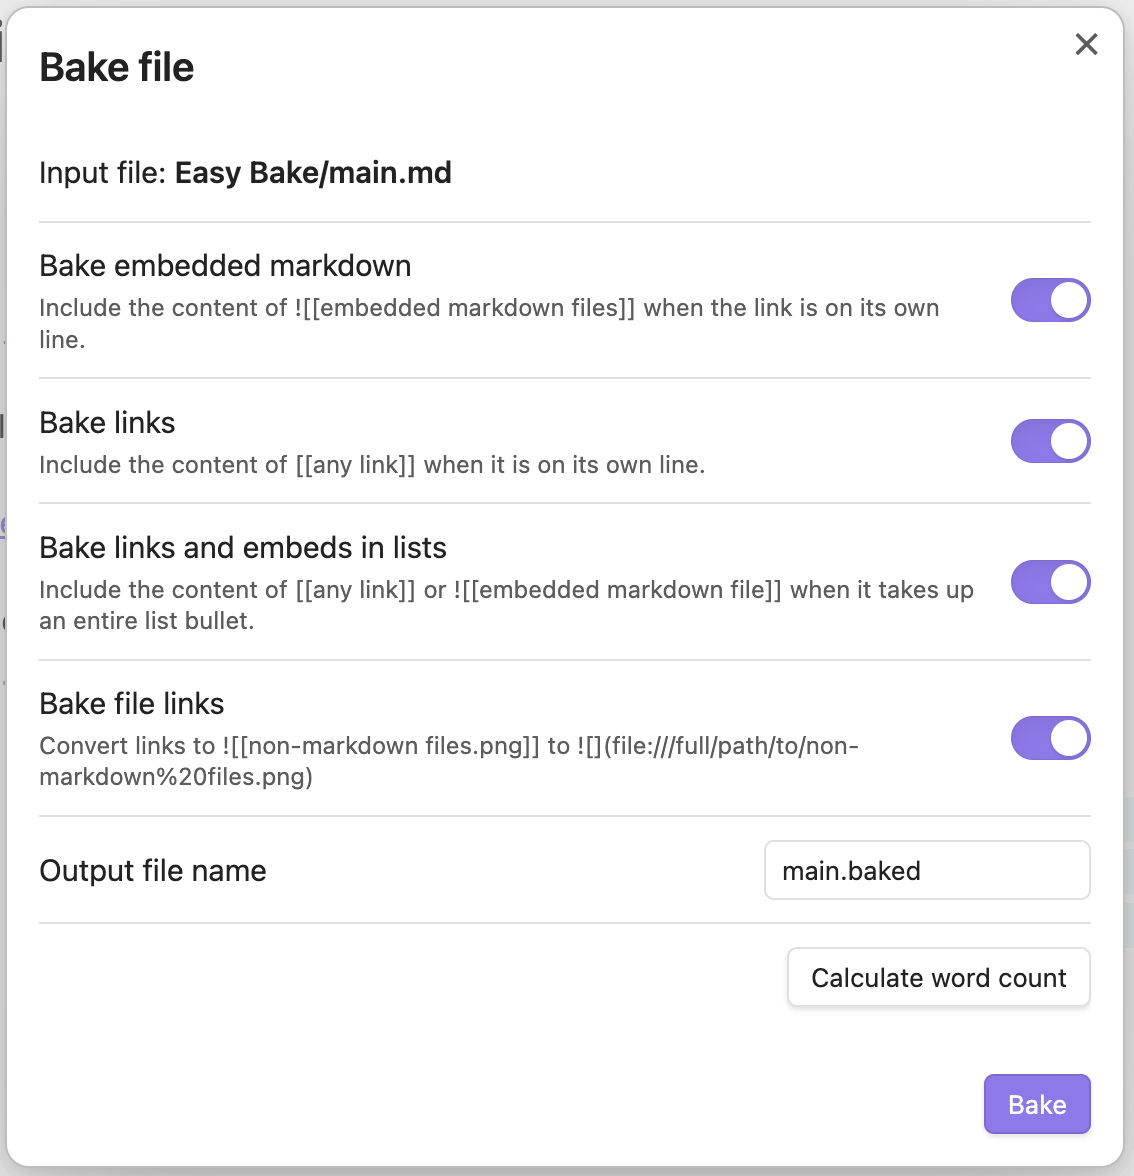The width and height of the screenshot is (1134, 1176).
Task: Click the purple Bake button
Action: 1037,1104
